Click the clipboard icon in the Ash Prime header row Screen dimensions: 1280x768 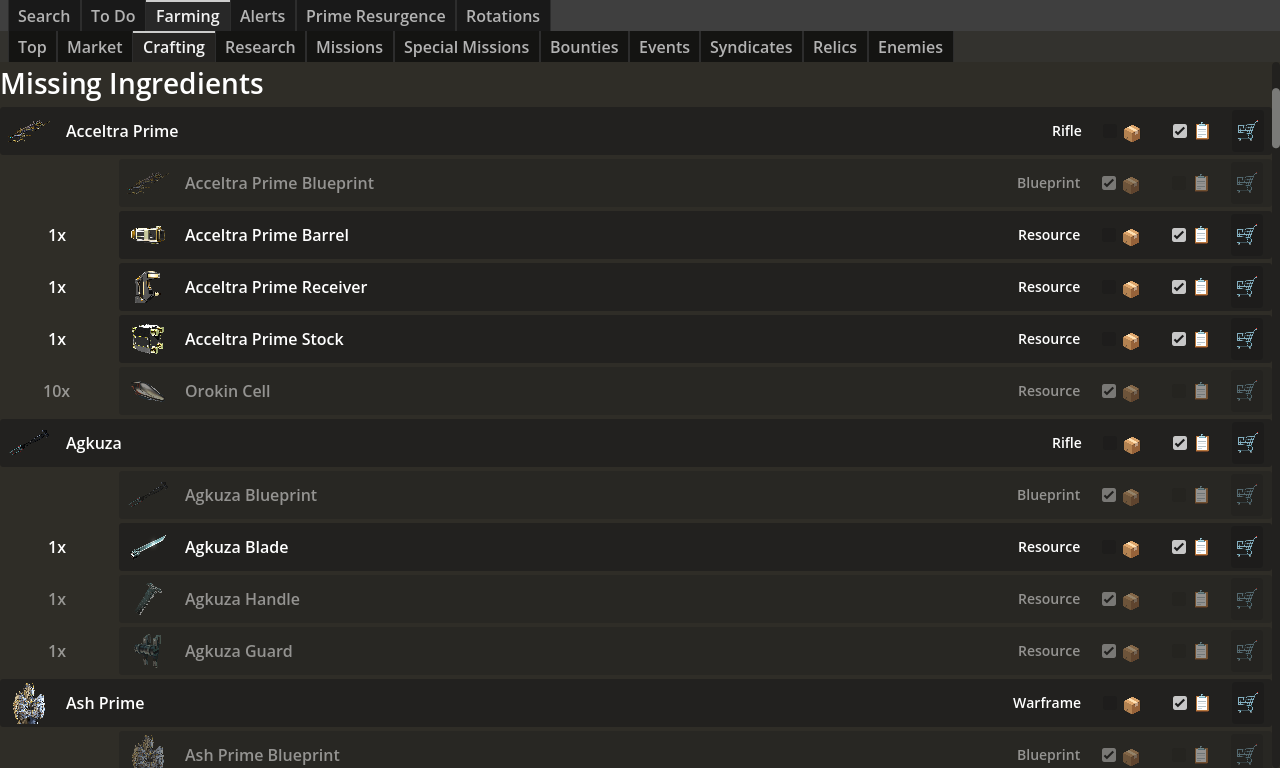pyautogui.click(x=1202, y=703)
